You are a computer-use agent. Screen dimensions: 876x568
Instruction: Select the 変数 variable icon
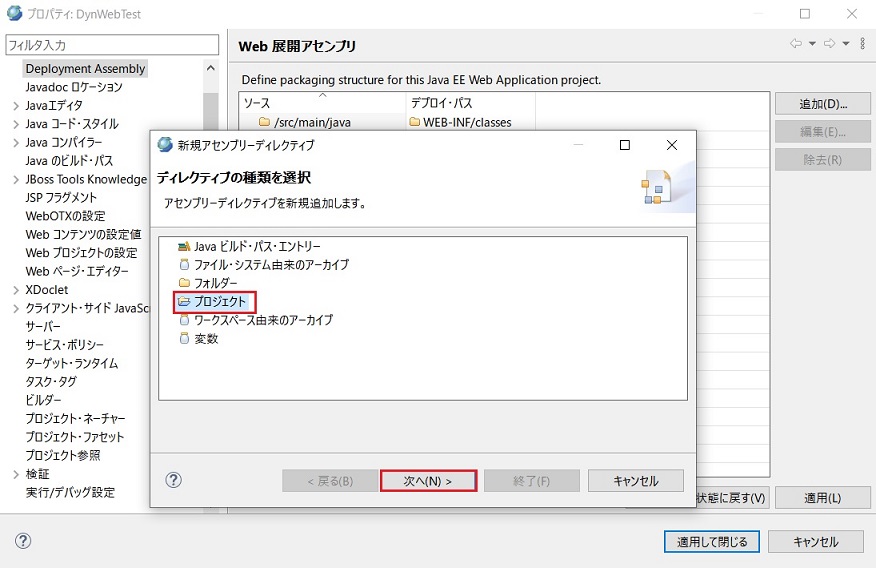coord(184,338)
